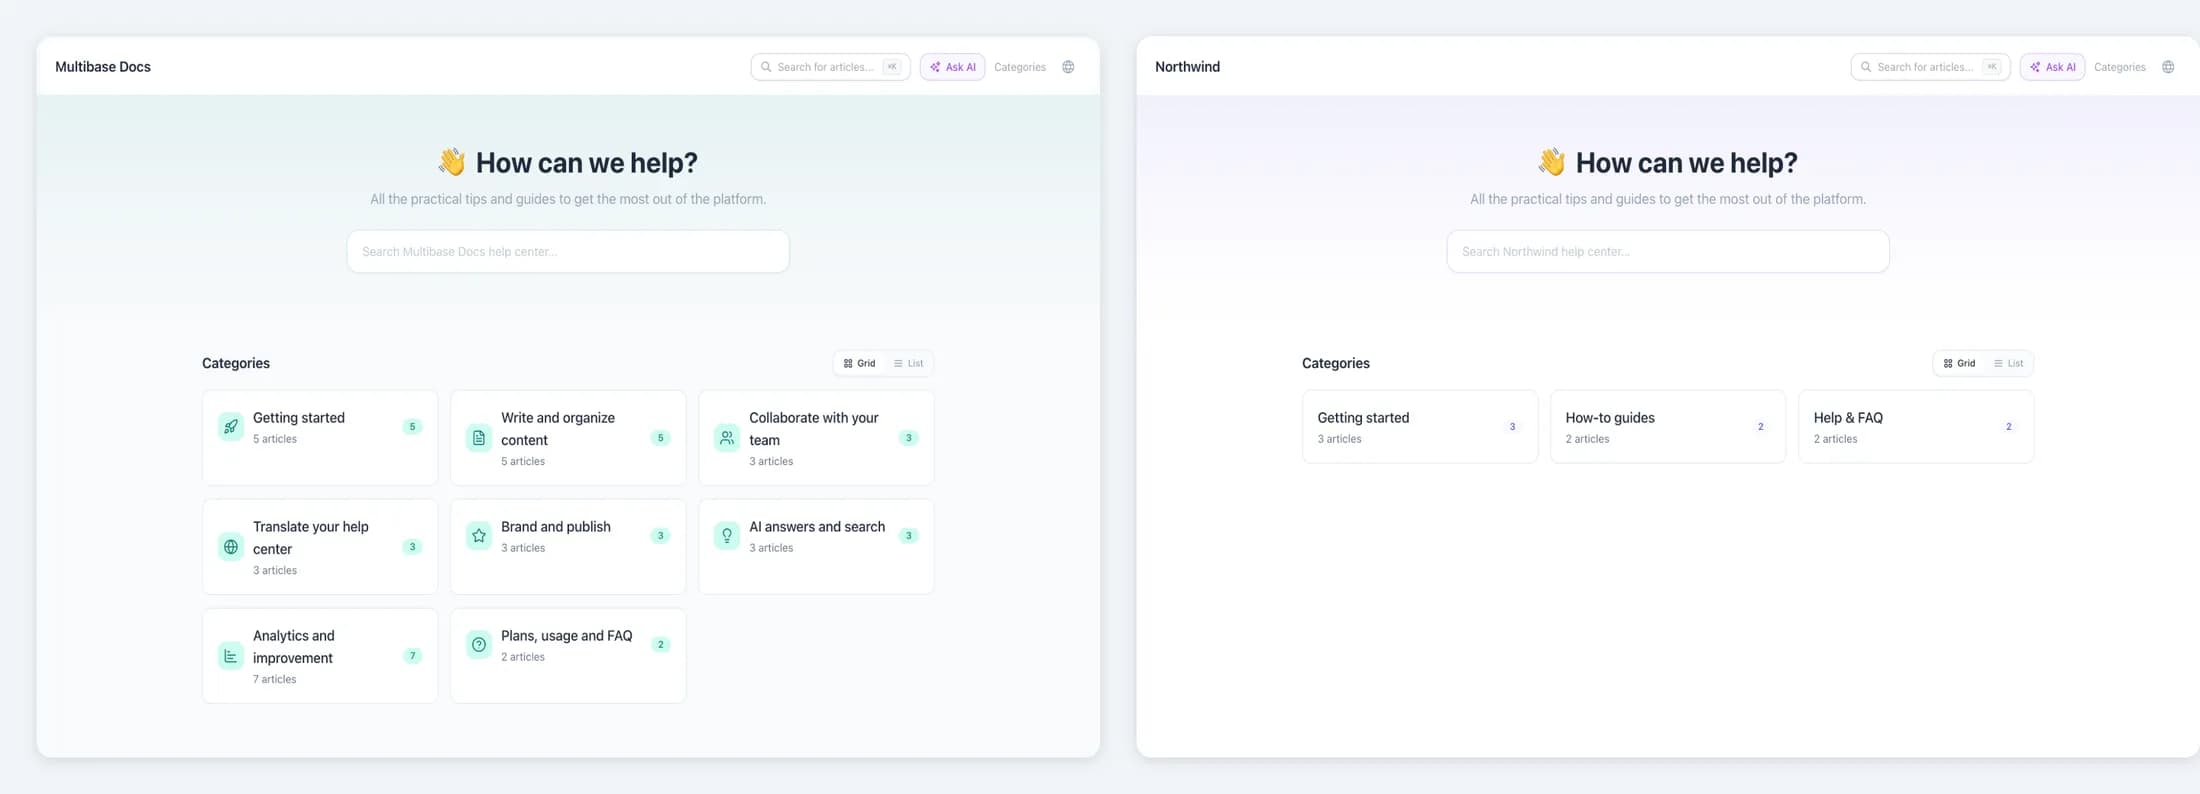Open the How-to guides category in Northwind

pyautogui.click(x=1668, y=427)
